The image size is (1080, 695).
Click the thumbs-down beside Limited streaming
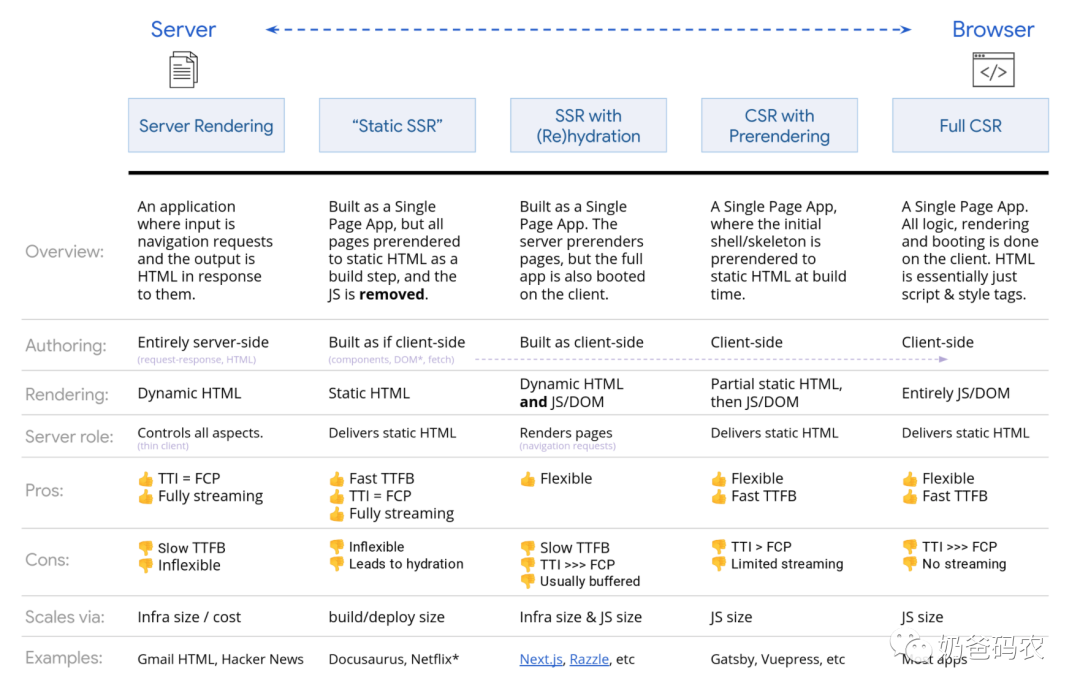coord(719,564)
